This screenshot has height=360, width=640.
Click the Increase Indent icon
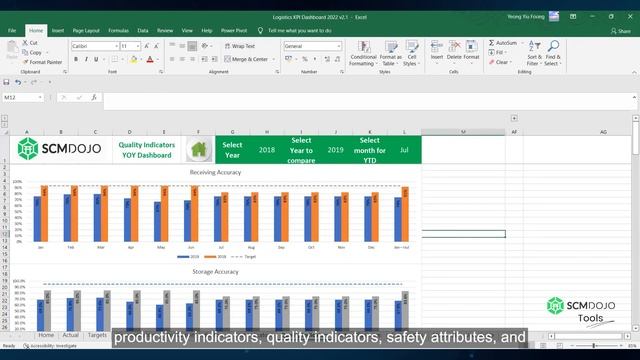(x=214, y=59)
